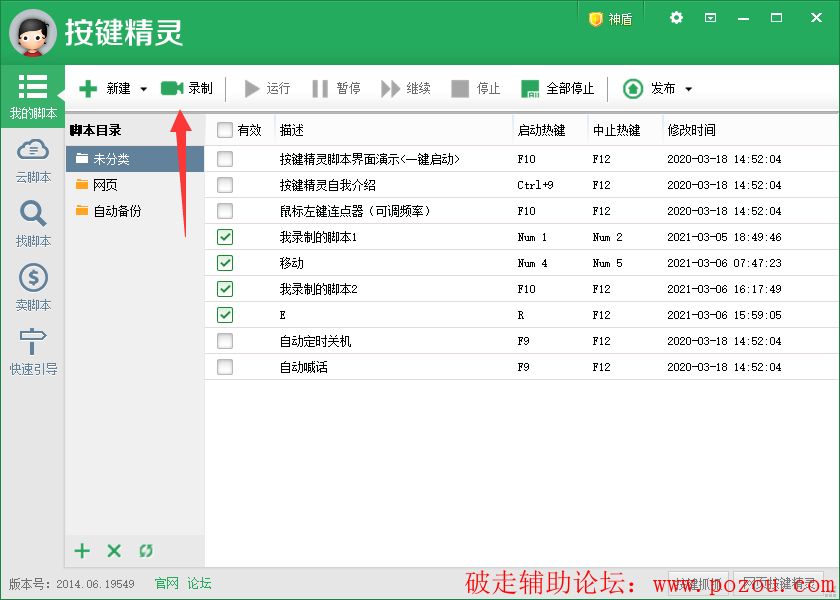Click the 继续 continue button
Screen dimensions: 840x600
406,88
